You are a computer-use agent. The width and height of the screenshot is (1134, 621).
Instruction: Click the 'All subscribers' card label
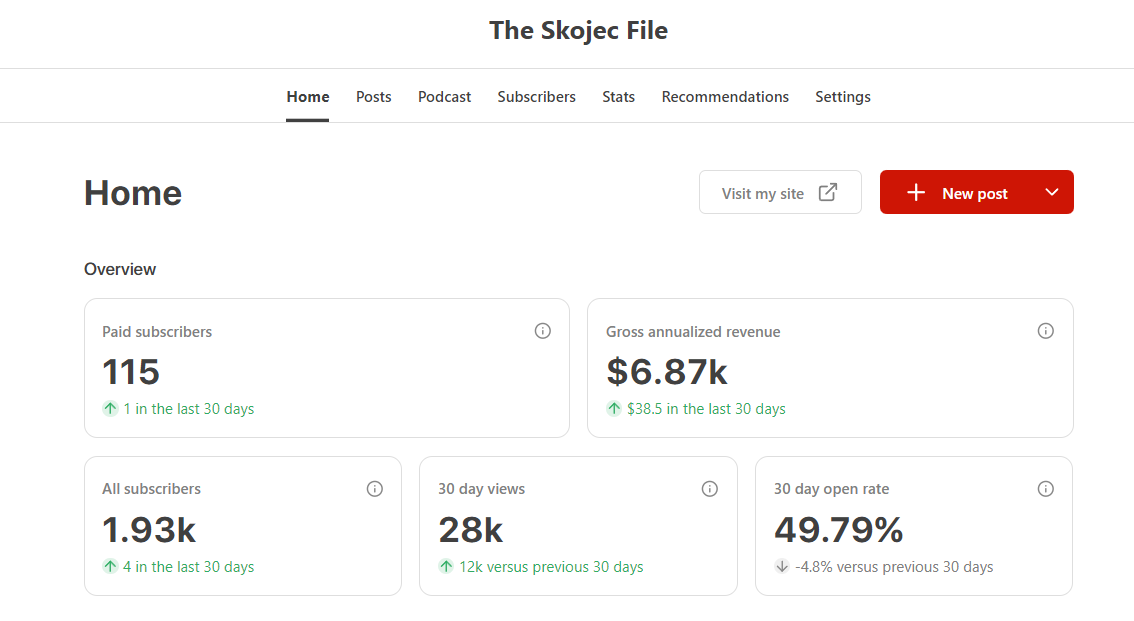coord(151,489)
